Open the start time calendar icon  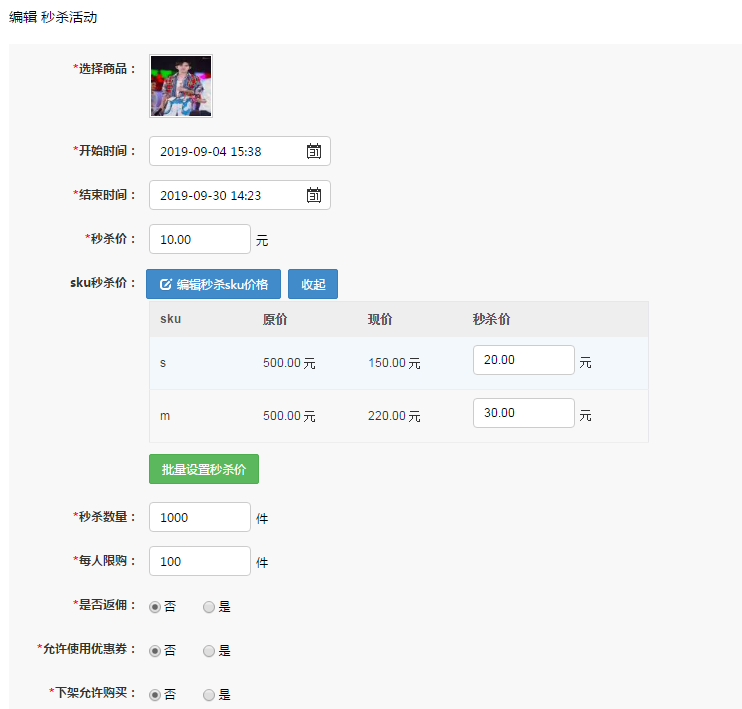pos(314,151)
